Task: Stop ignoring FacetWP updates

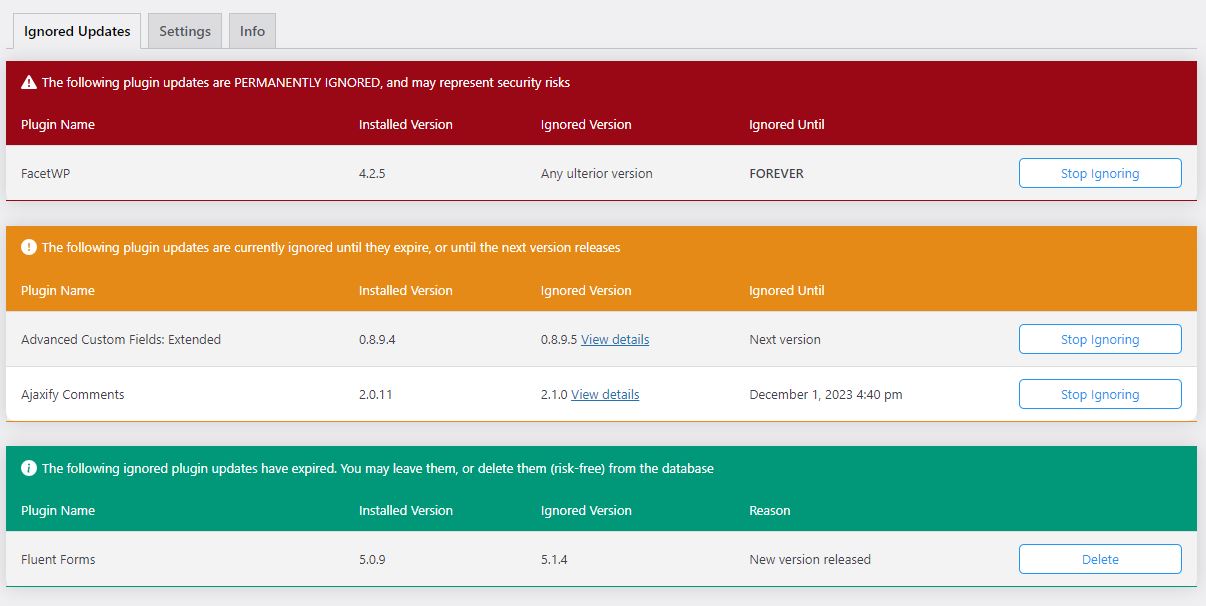Action: click(x=1099, y=173)
